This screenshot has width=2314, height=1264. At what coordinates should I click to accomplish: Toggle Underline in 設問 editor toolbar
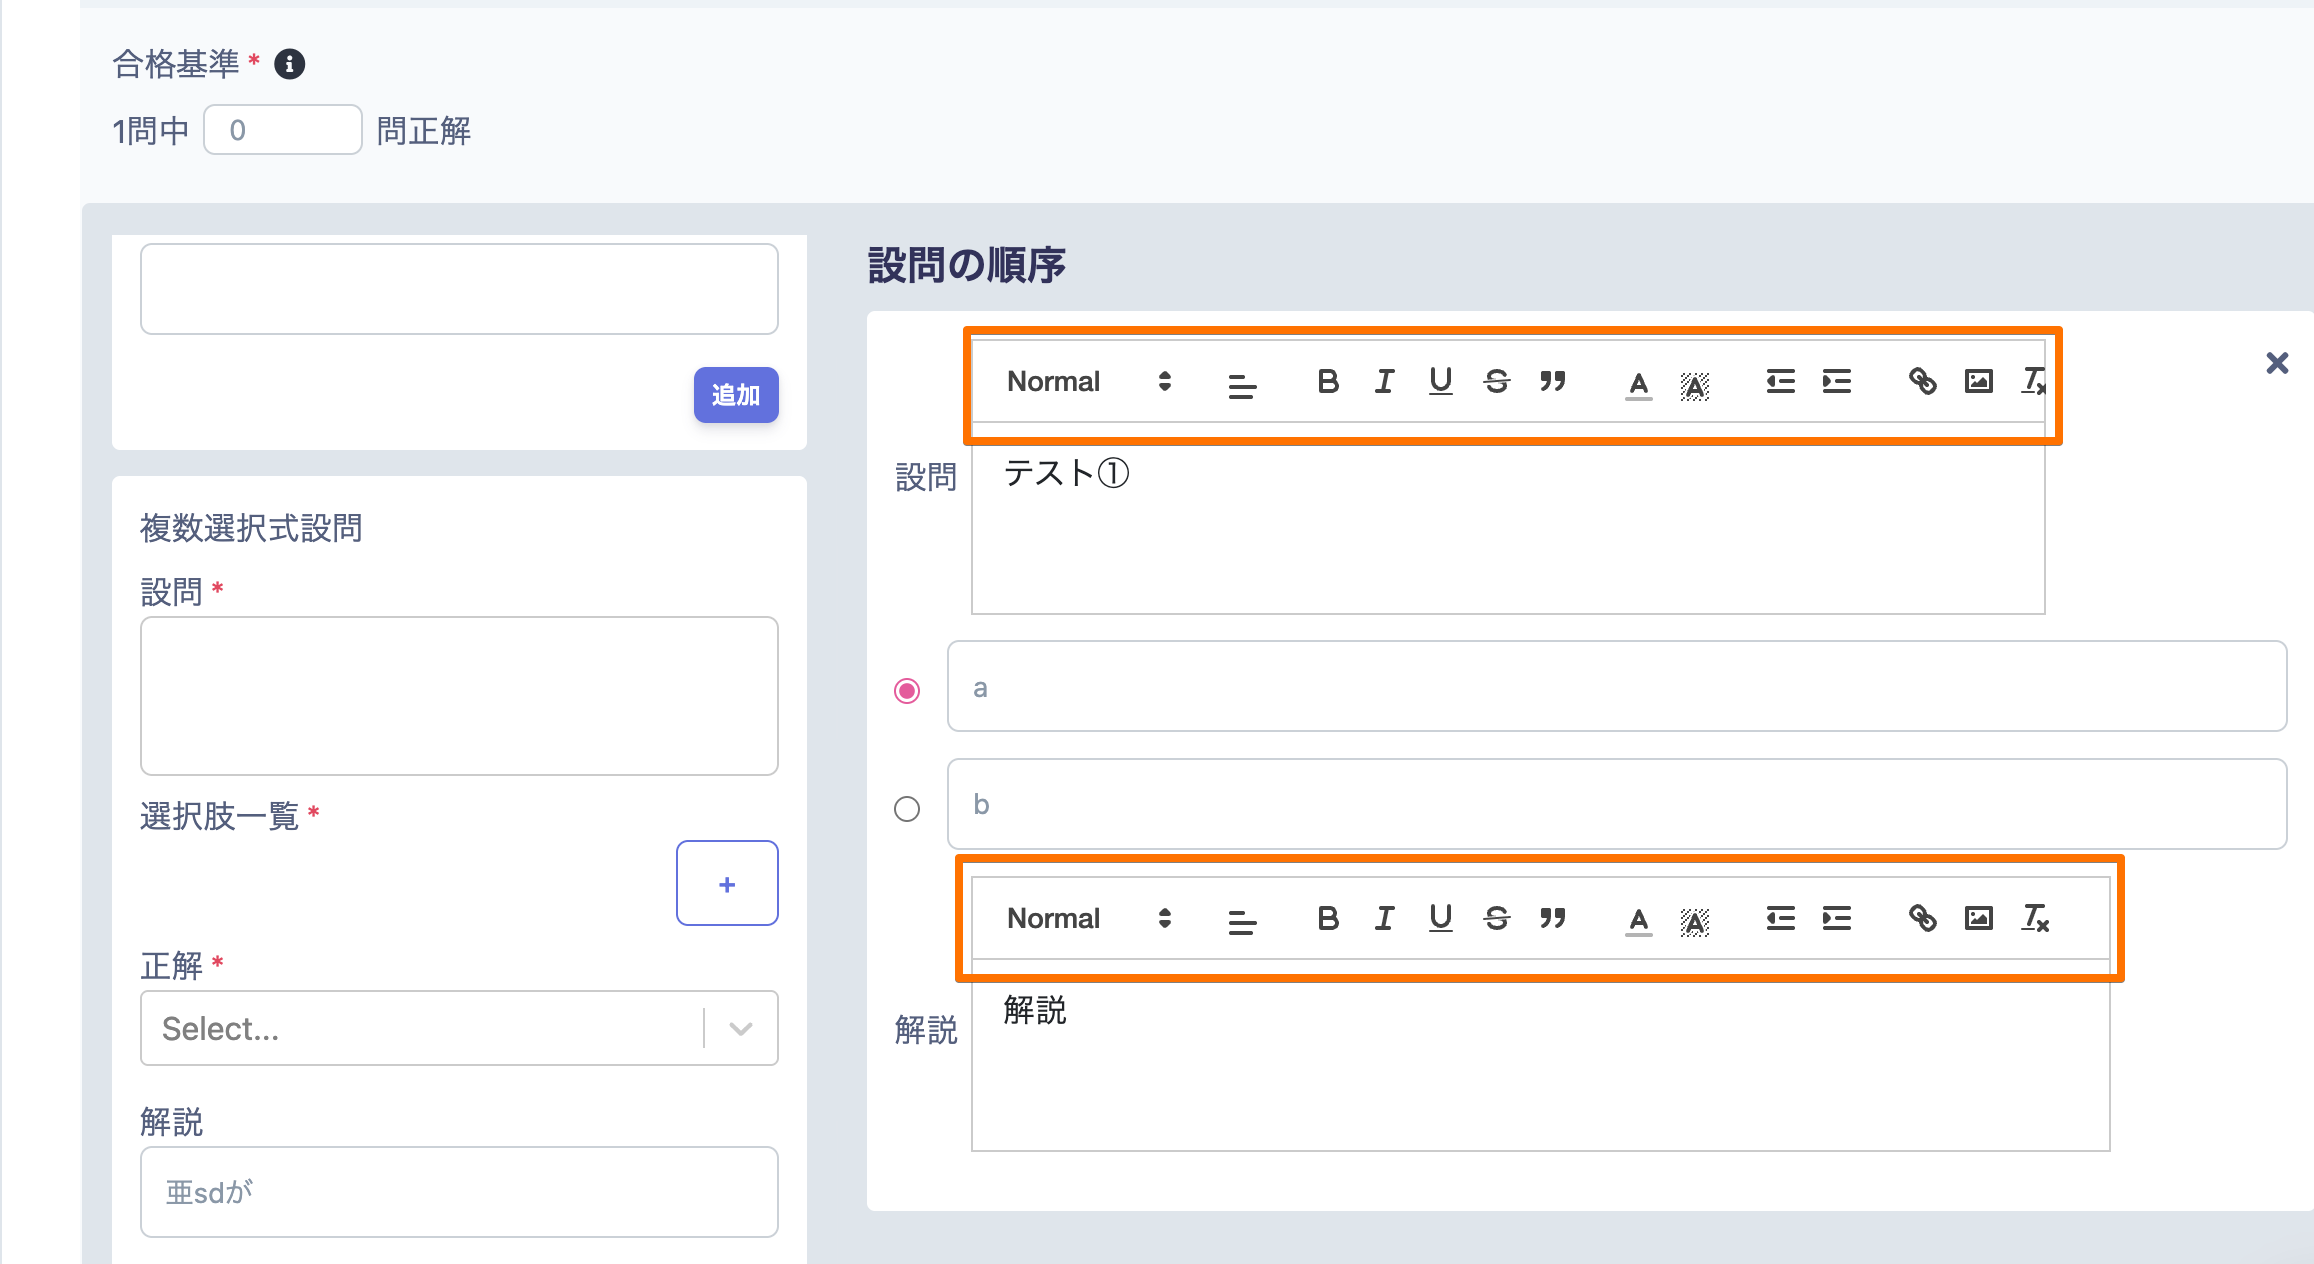(x=1440, y=381)
